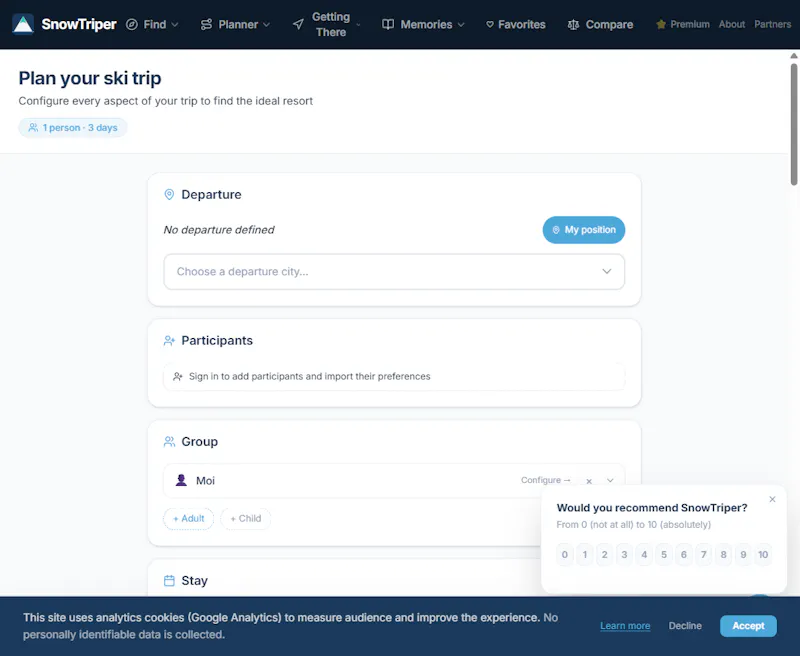Open the Find dropdown menu

(152, 24)
